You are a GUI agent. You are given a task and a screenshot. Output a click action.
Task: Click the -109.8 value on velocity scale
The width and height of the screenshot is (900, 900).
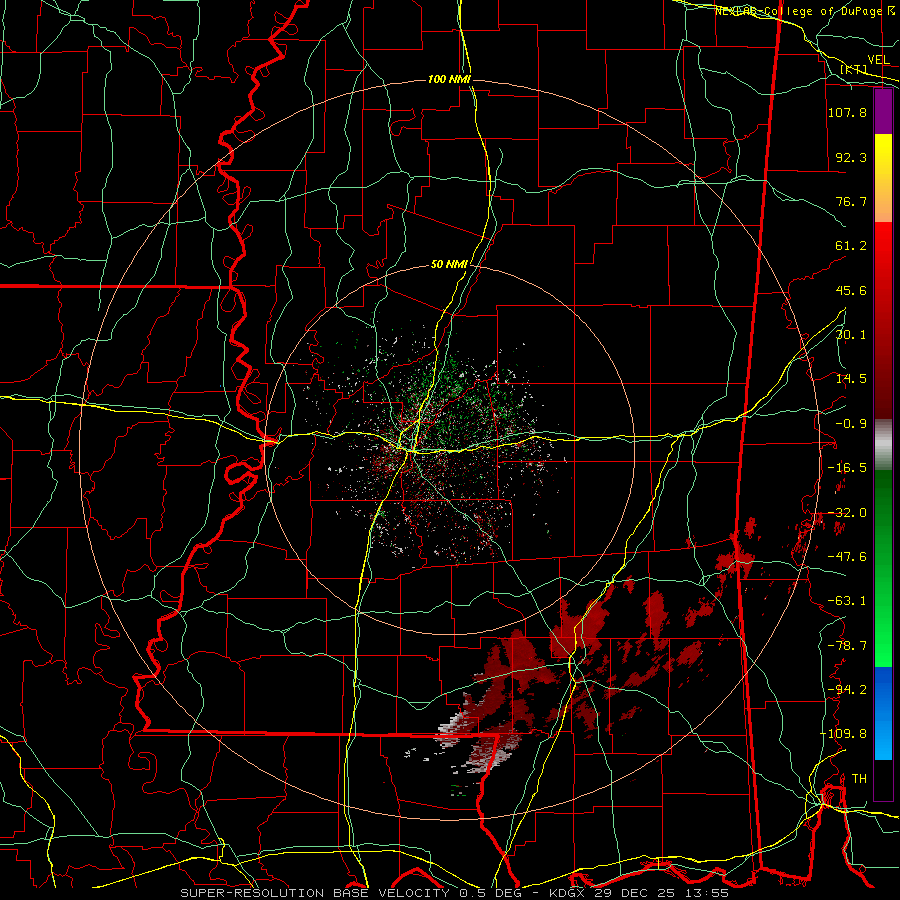coord(843,734)
